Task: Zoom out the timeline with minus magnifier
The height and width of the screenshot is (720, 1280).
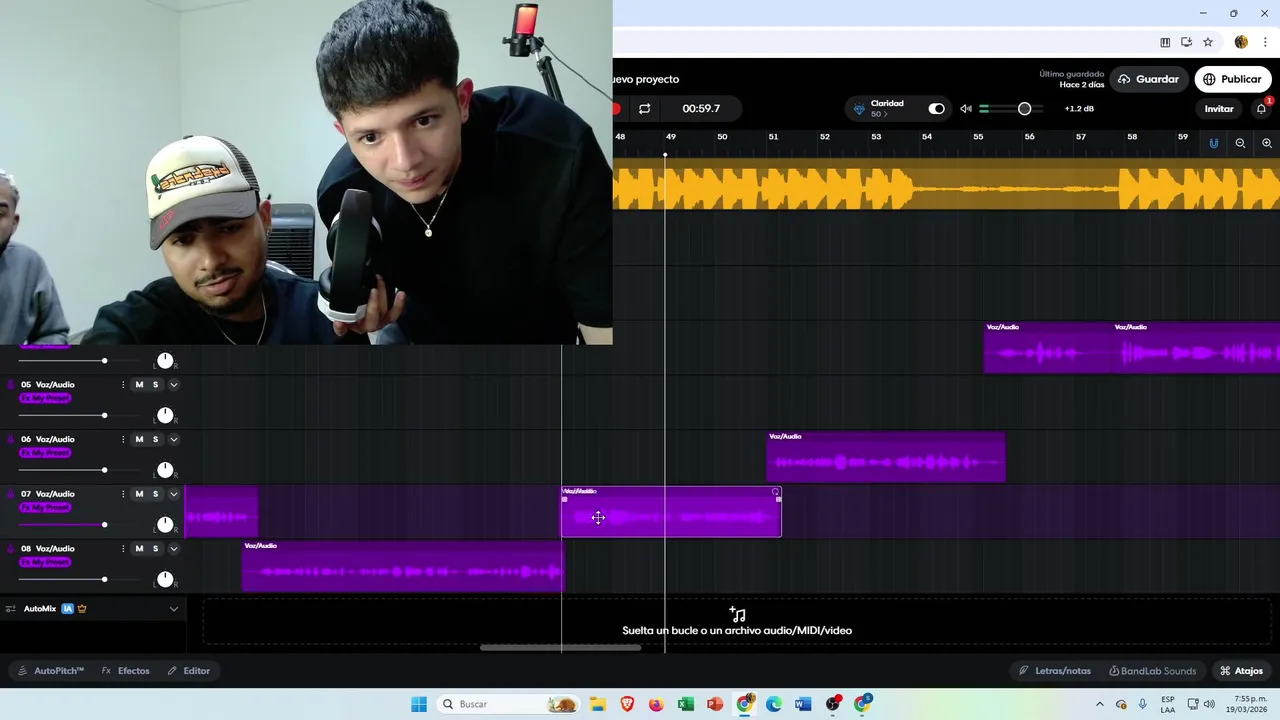Action: 1240,143
